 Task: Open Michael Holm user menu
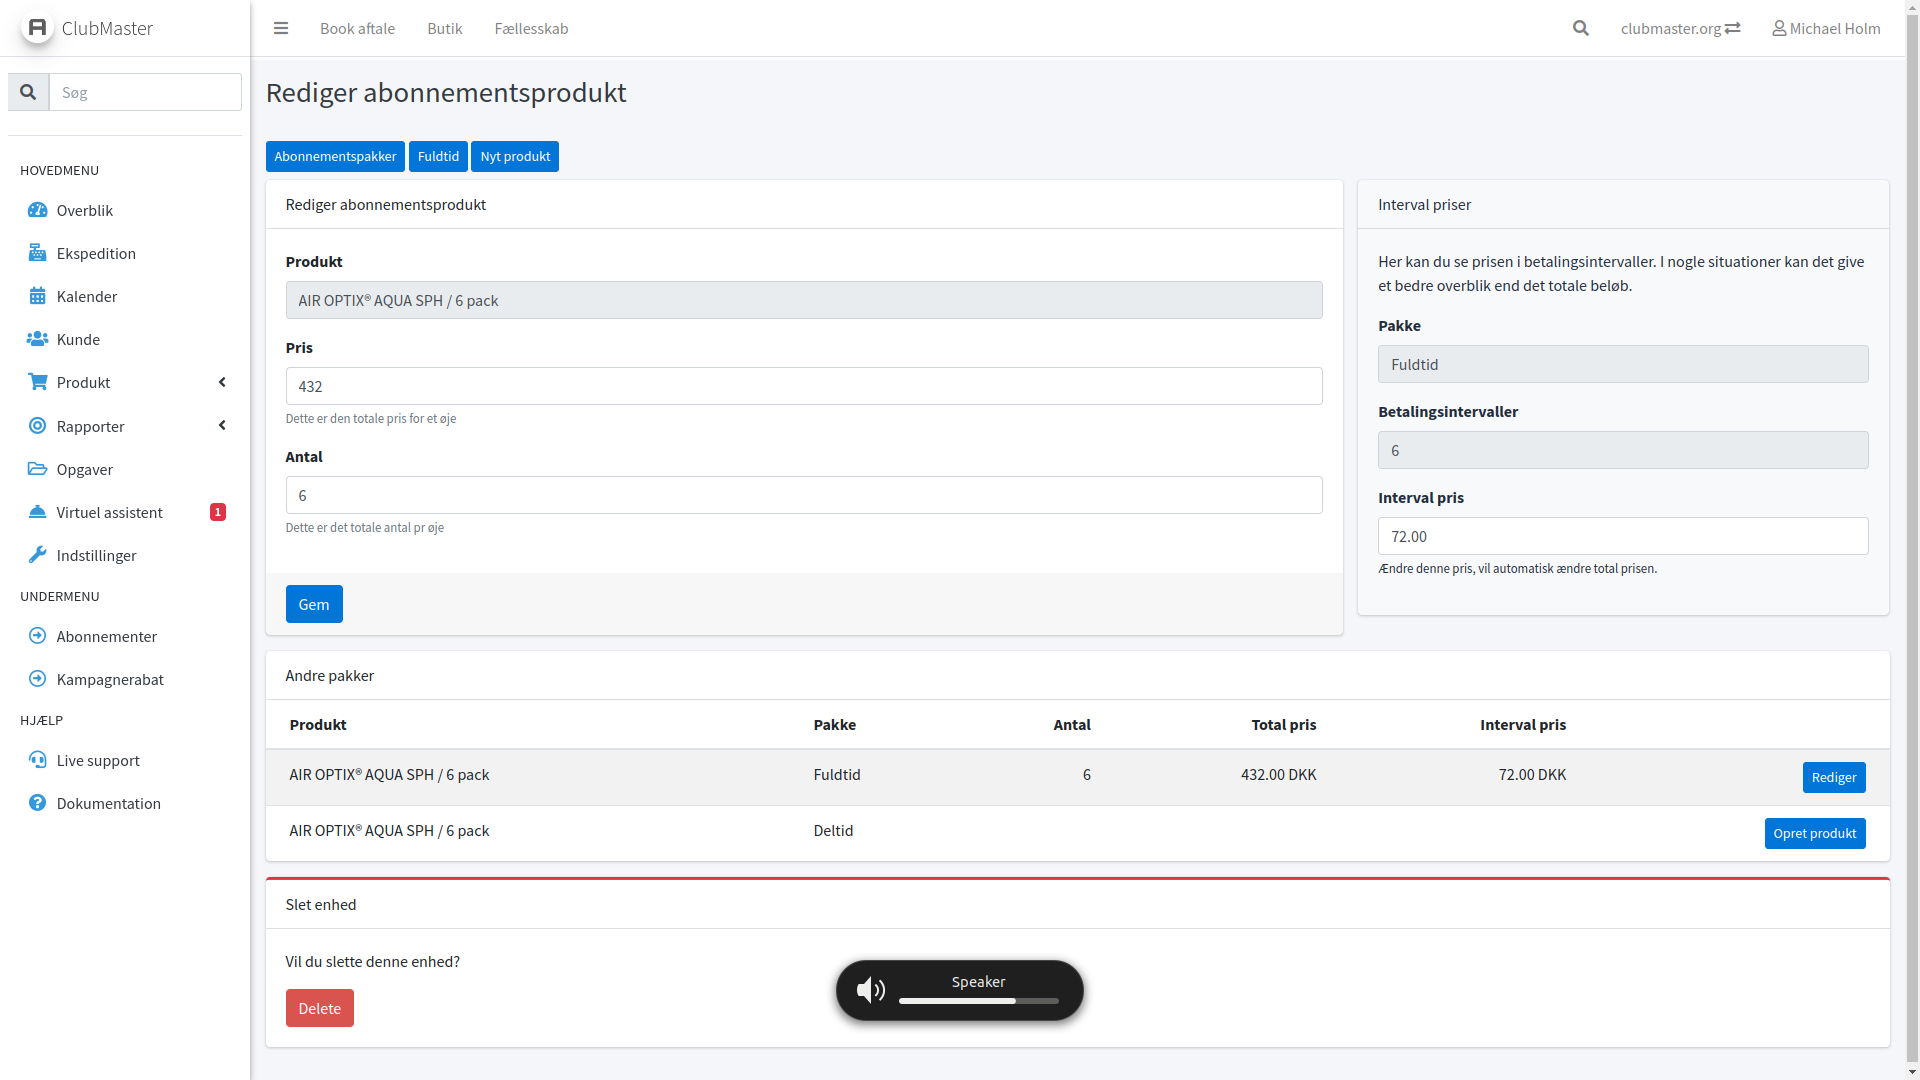point(1826,28)
